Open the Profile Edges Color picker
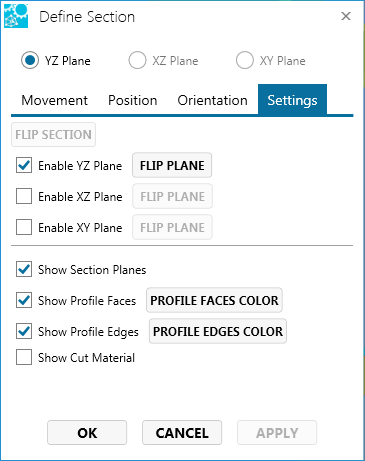This screenshot has width=365, height=461. pyautogui.click(x=218, y=331)
